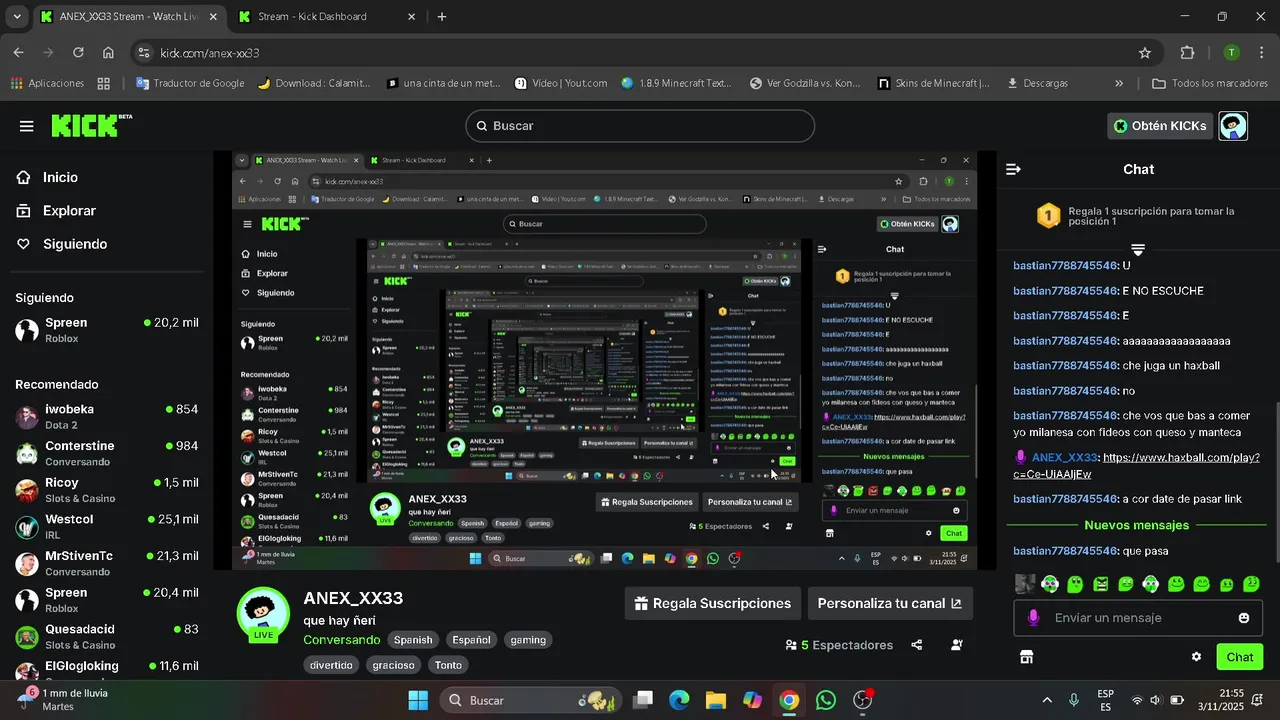The height and width of the screenshot is (720, 1280).
Task: Open the chat shop store icon
Action: tap(1026, 657)
